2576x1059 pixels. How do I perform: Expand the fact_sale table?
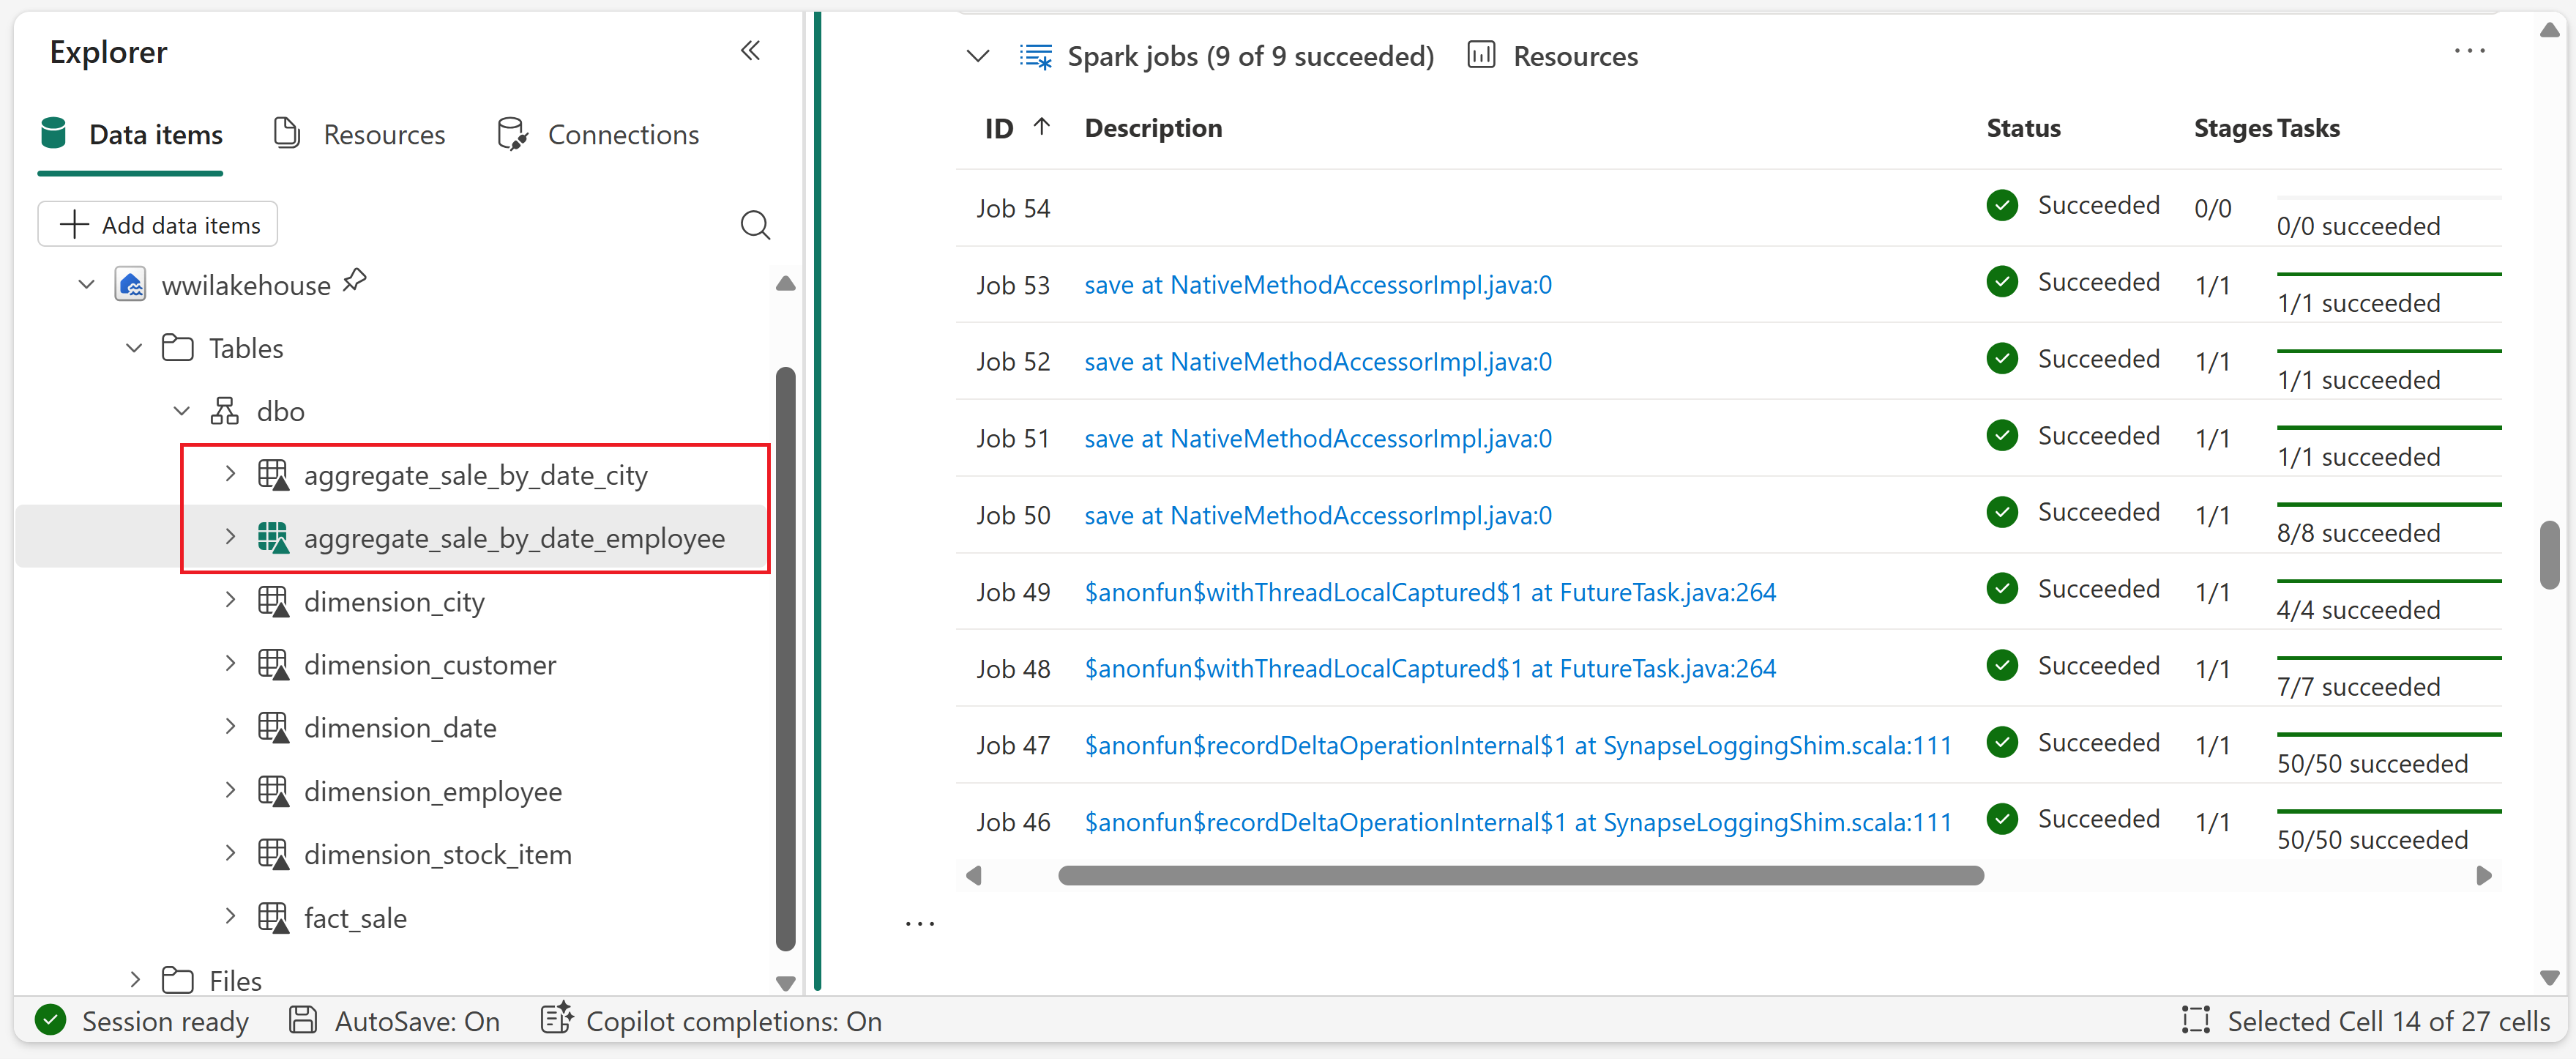[x=230, y=916]
